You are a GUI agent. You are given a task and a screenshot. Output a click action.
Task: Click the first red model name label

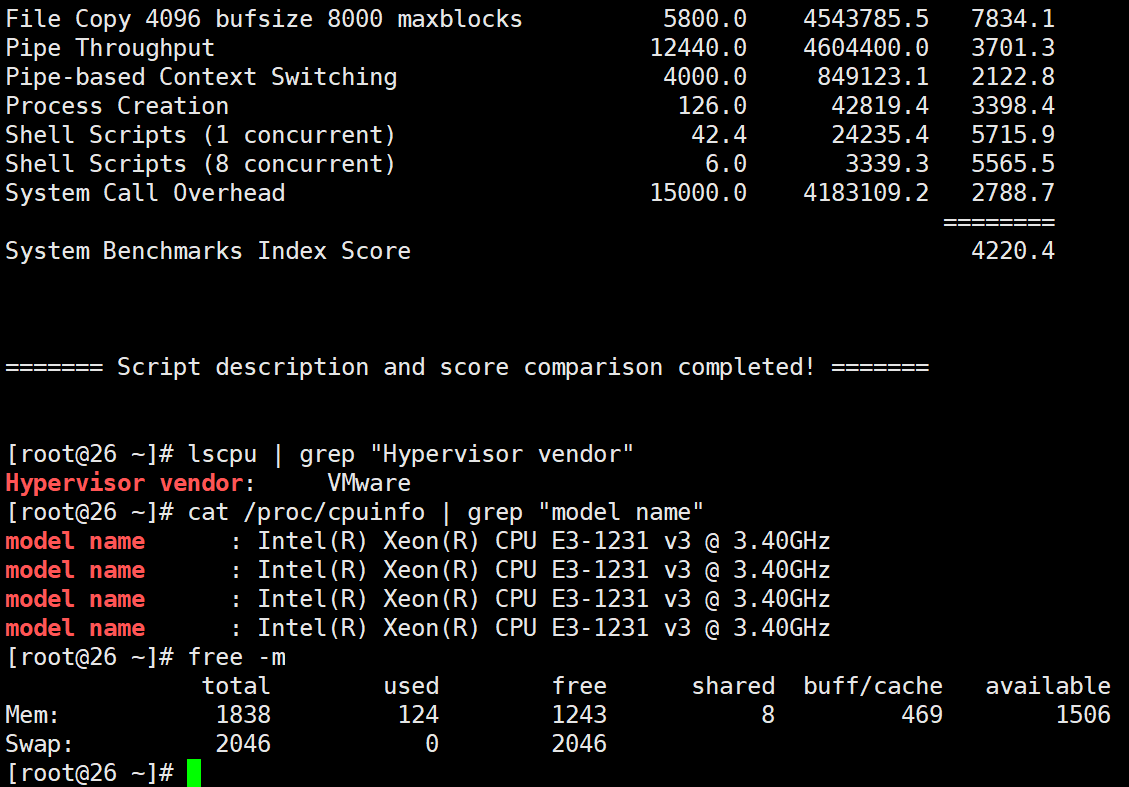(75, 542)
